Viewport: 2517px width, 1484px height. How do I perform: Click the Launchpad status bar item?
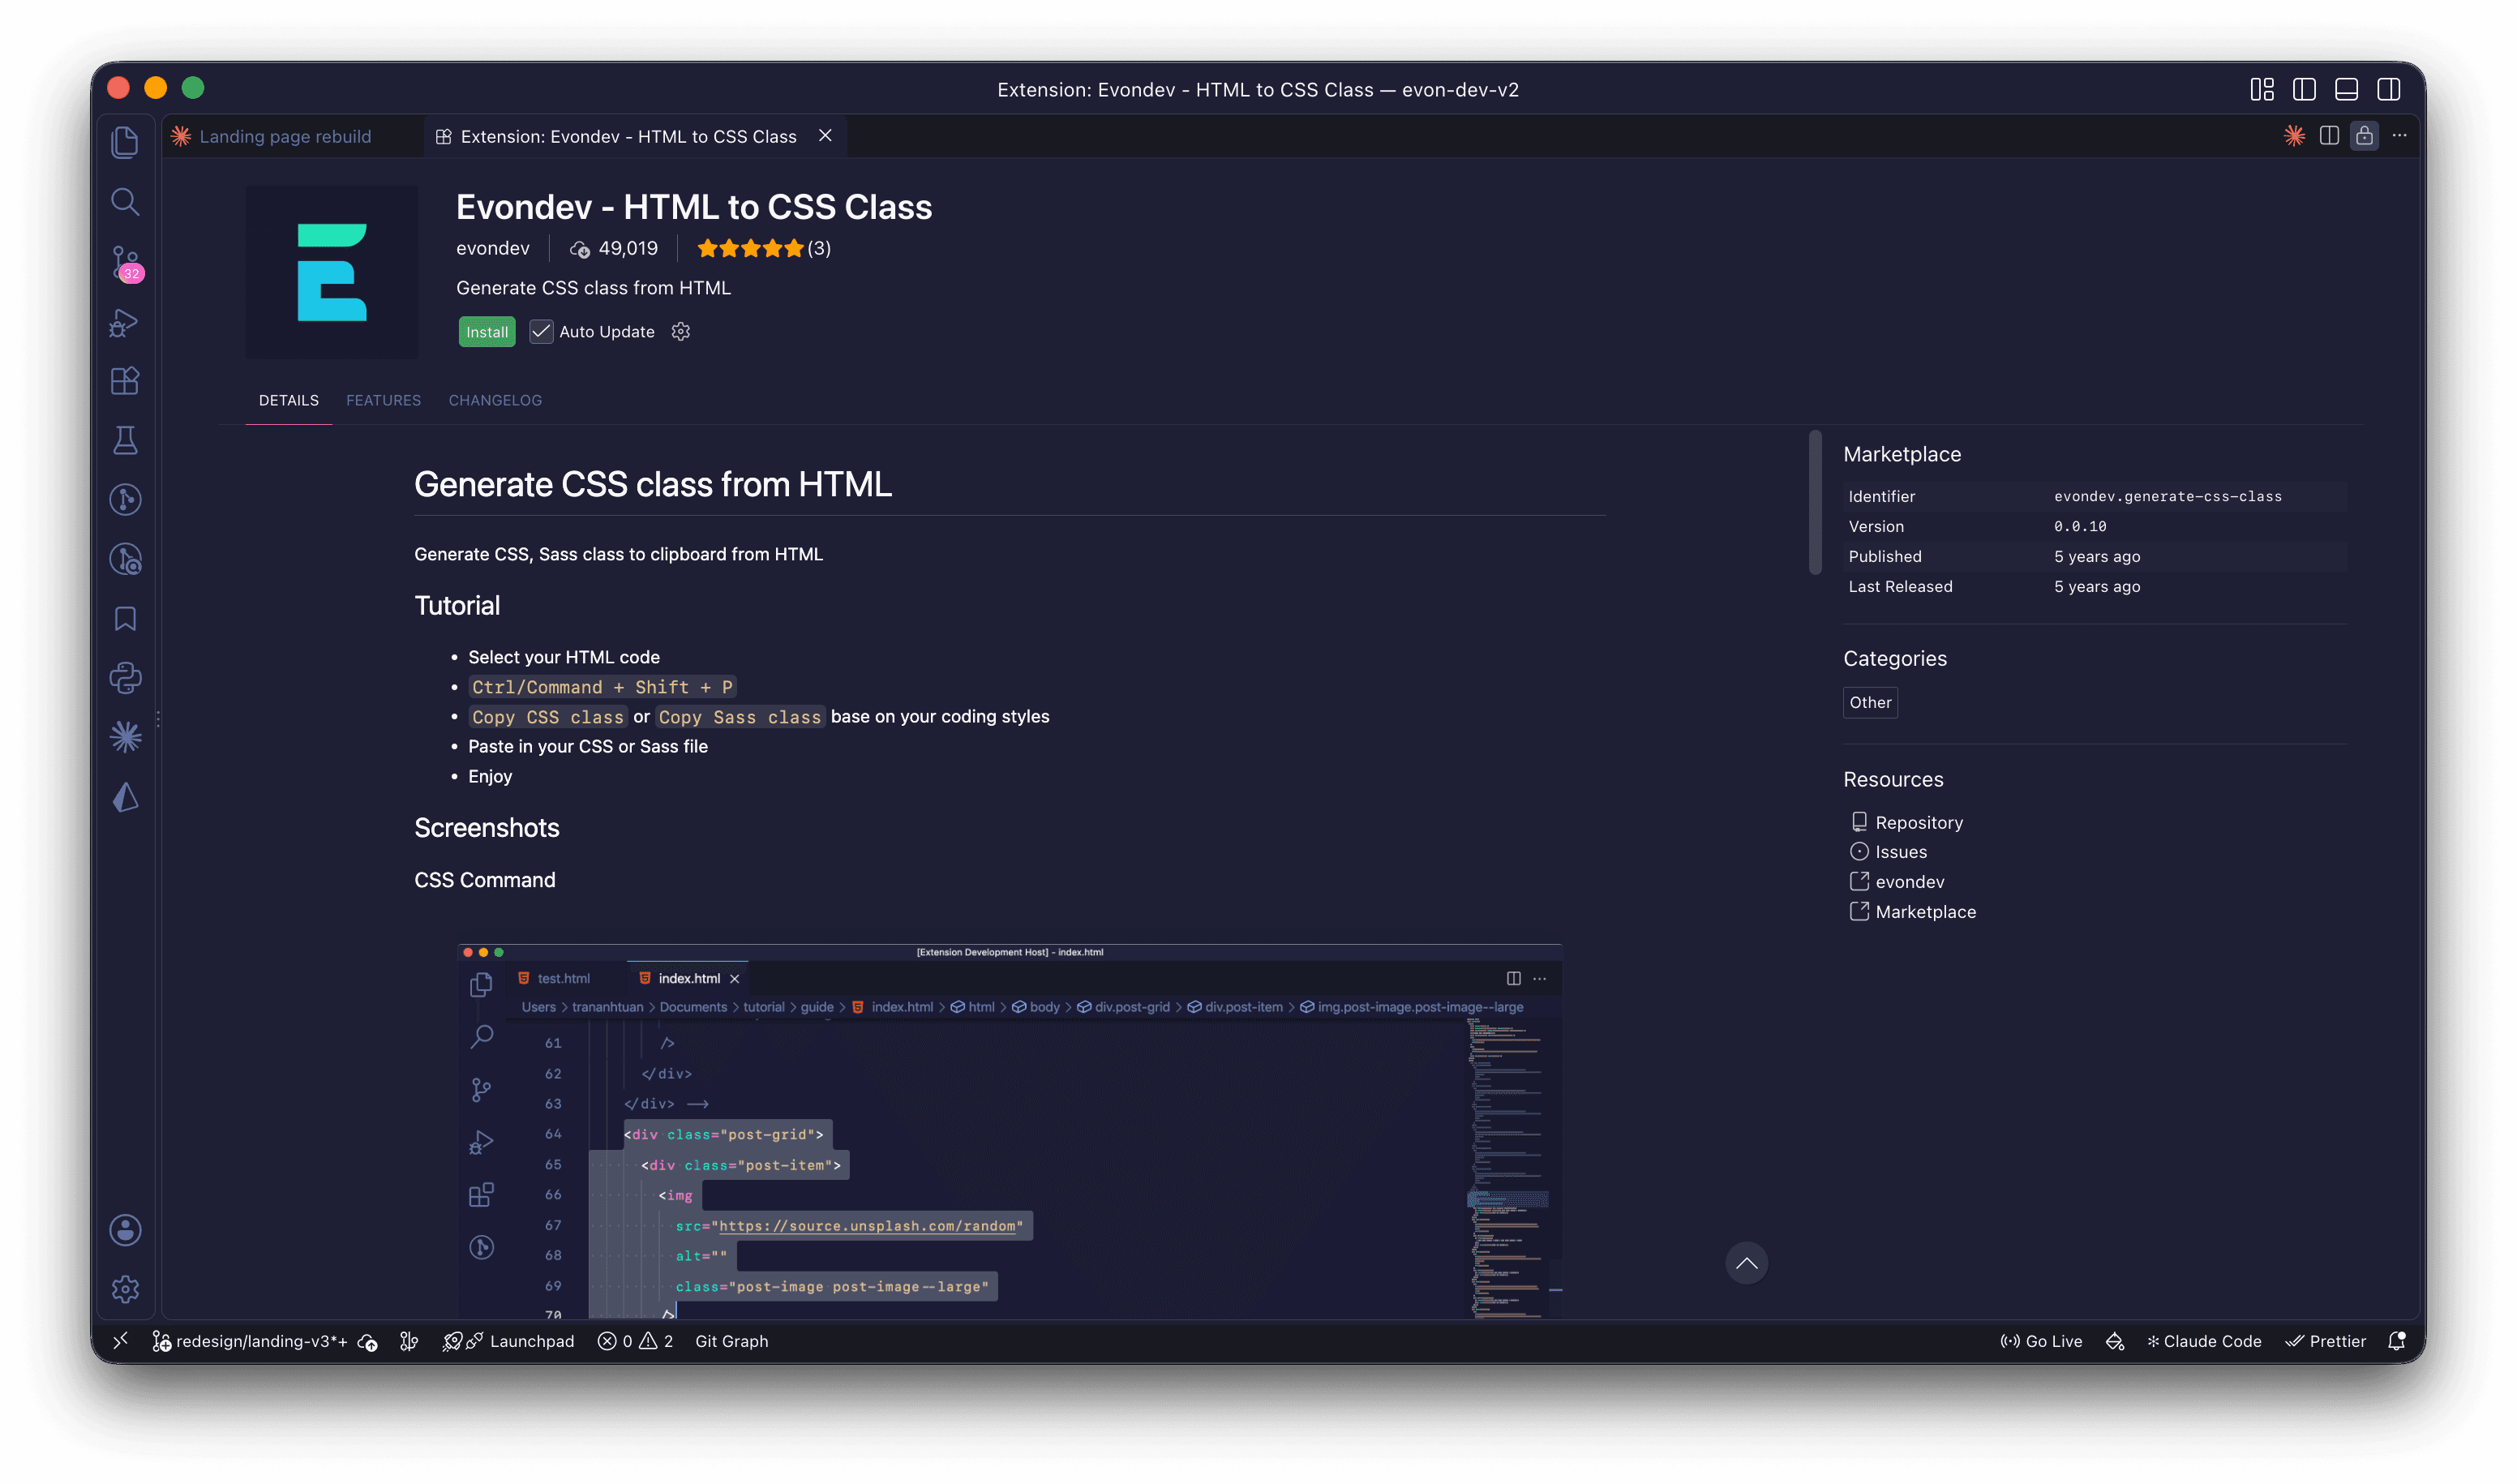tap(509, 1341)
